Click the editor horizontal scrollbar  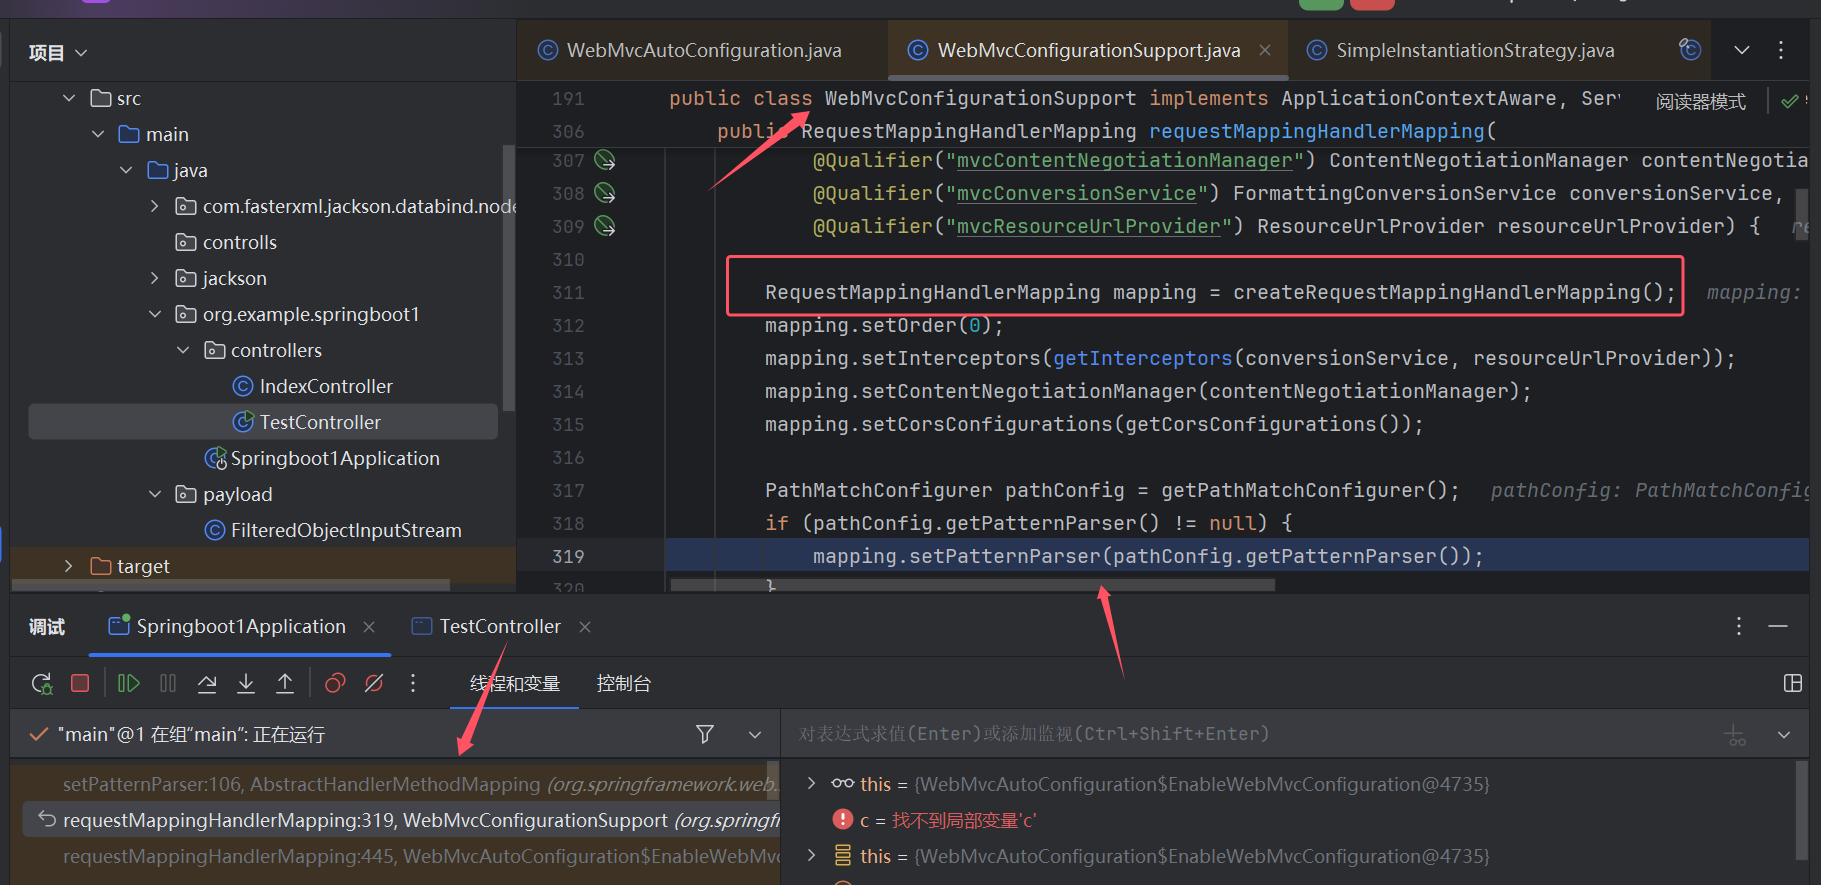coord(972,585)
